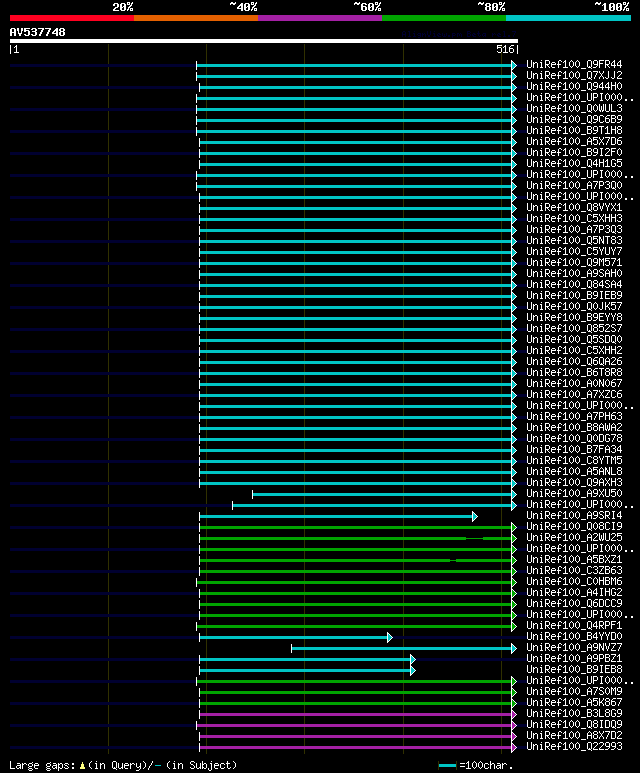Viewport: 640px width, 773px height.
Task: Click the cyan ~100% legend segment
Action: click(x=569, y=18)
